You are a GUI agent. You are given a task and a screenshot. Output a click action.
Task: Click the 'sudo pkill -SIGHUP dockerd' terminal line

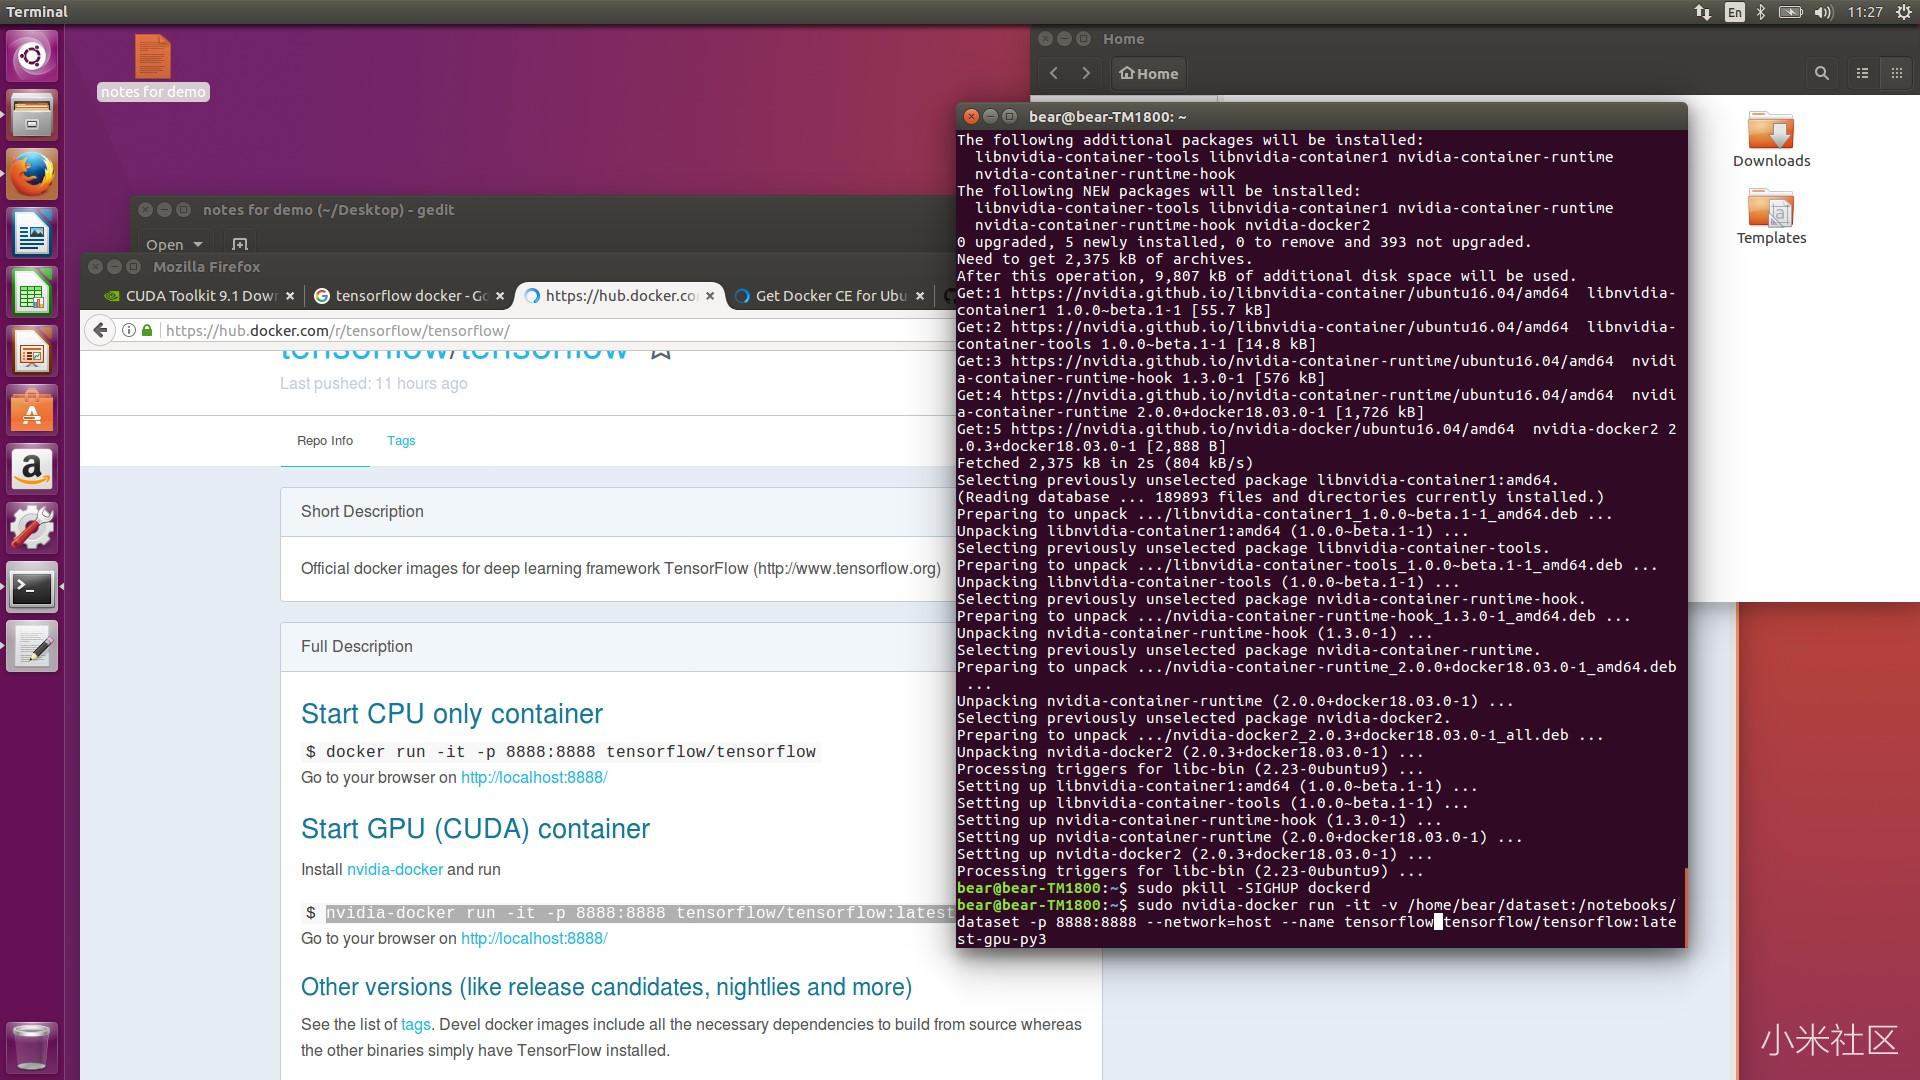1253,888
